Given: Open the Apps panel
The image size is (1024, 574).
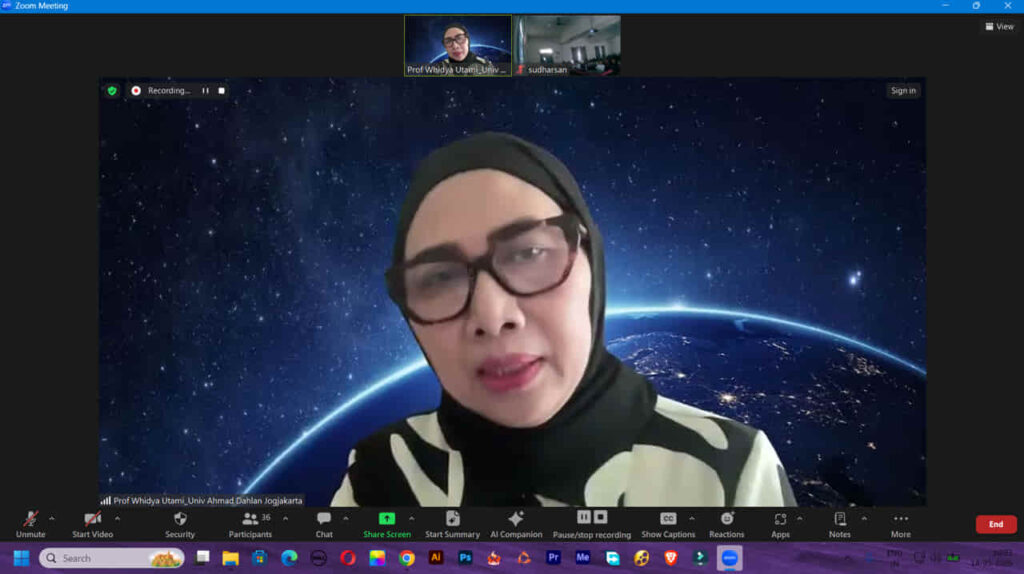Looking at the screenshot, I should tap(780, 524).
